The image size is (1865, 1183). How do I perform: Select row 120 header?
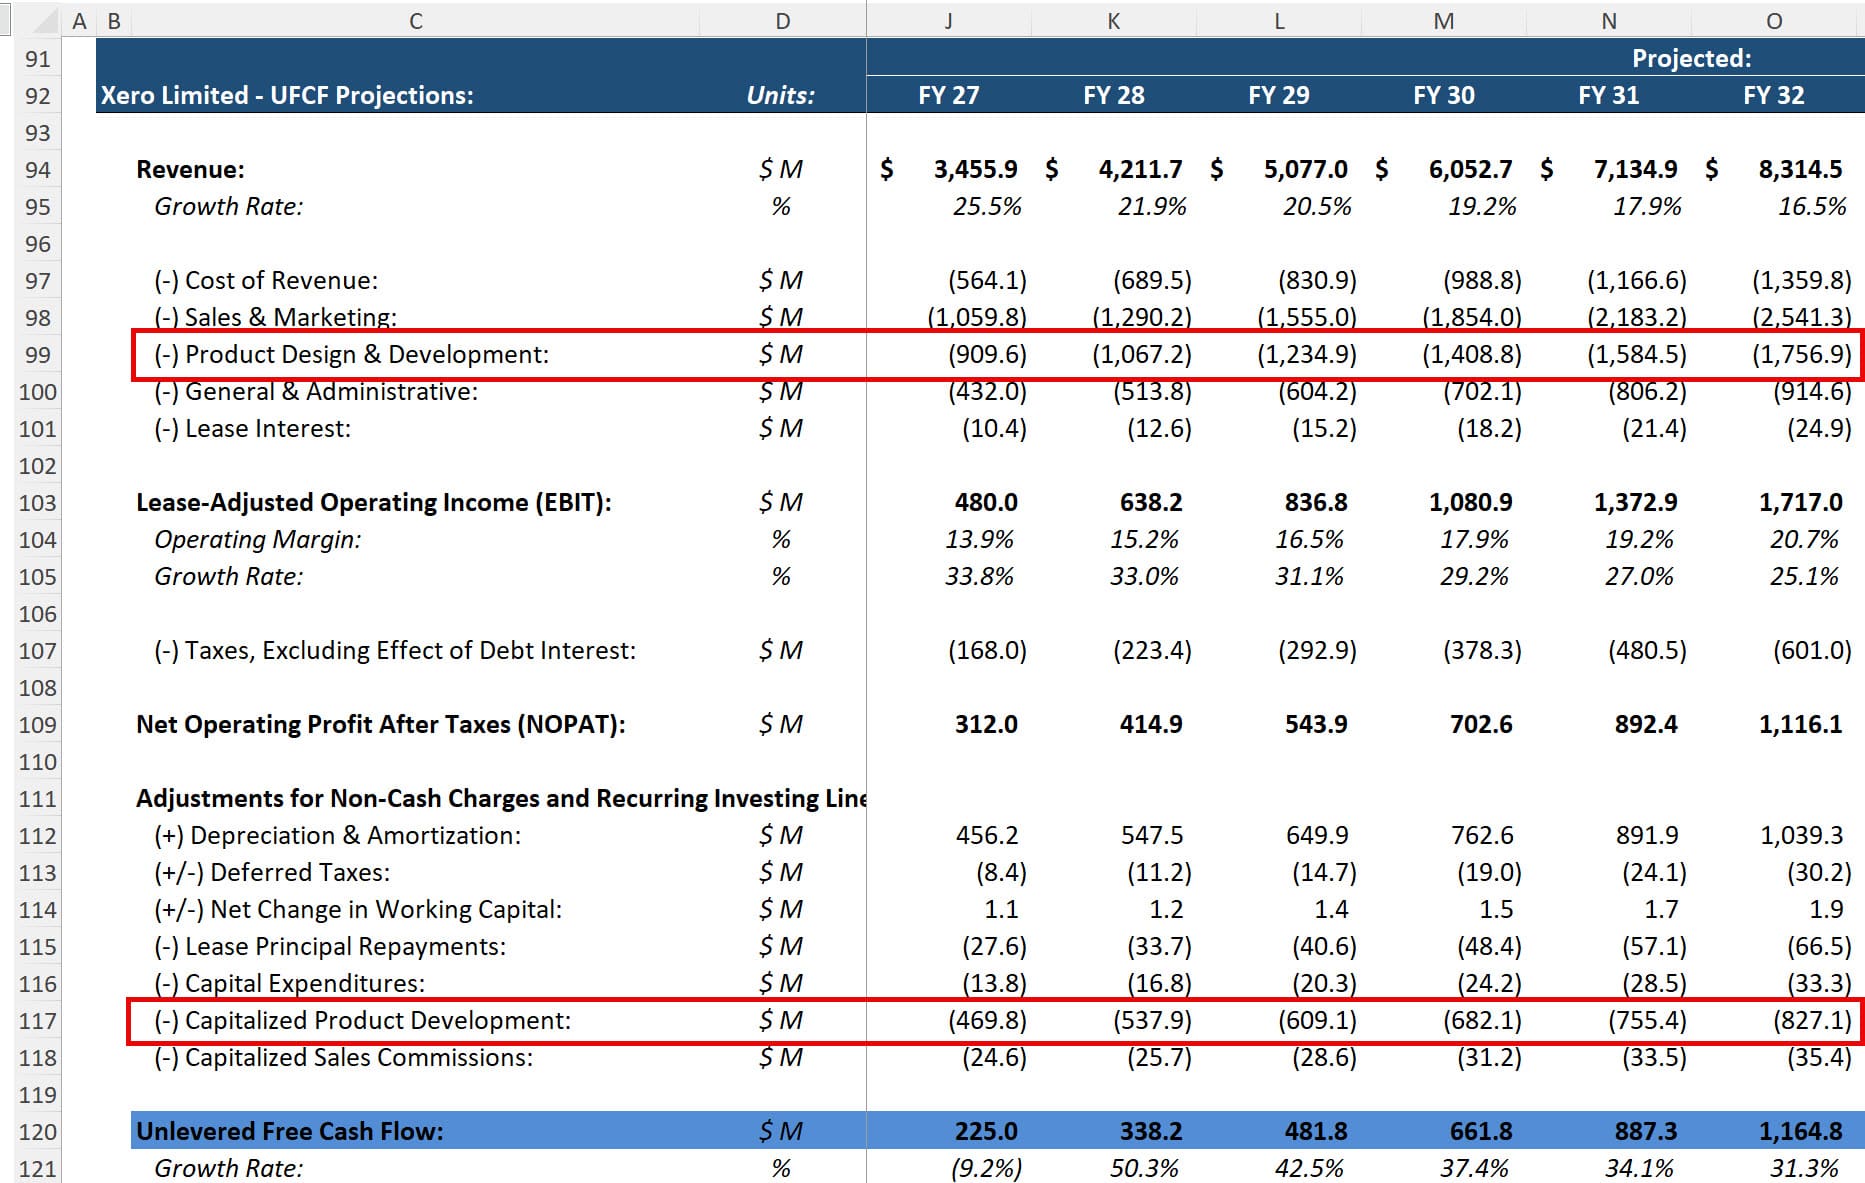pos(37,1132)
